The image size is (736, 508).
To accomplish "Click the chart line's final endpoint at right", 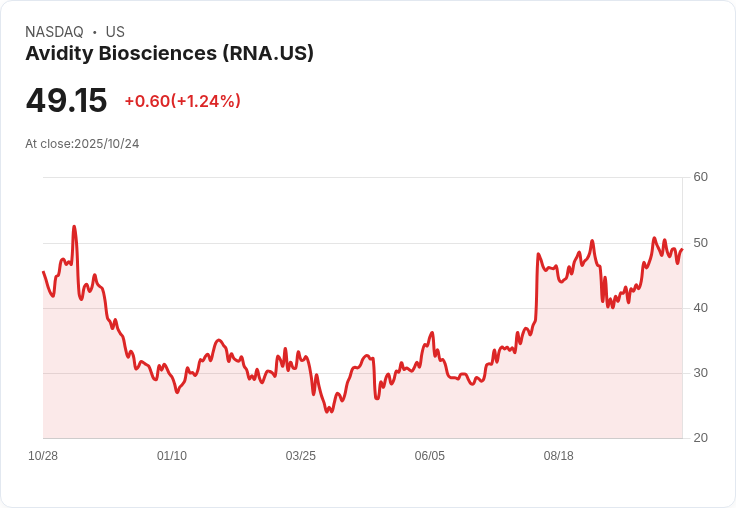I will point(682,249).
